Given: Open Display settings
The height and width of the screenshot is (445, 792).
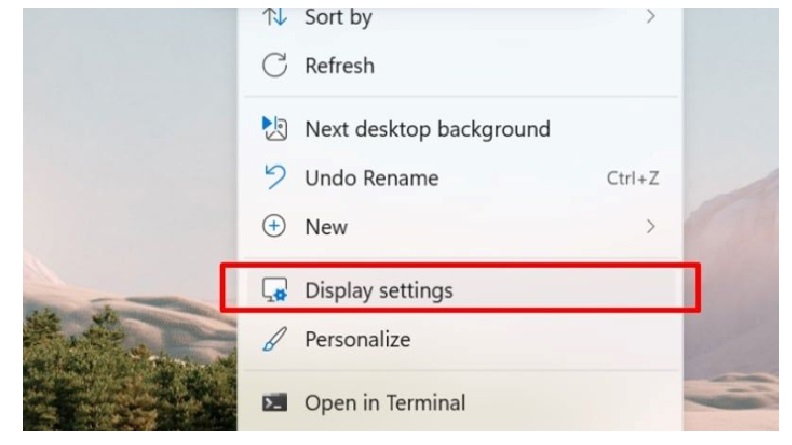Looking at the screenshot, I should 379,291.
